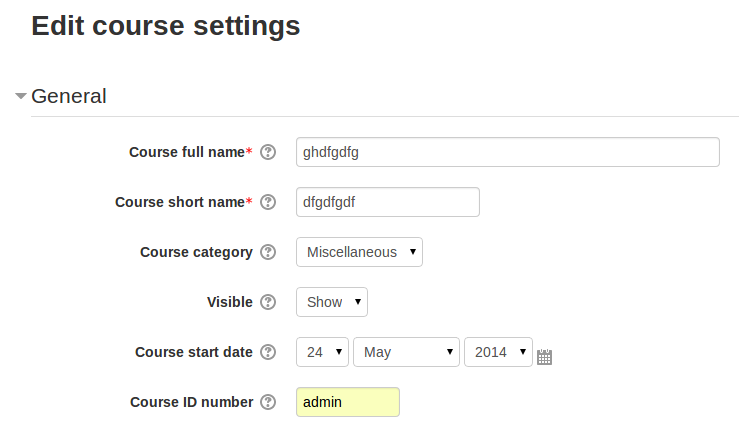739x441 pixels.
Task: Open help for Course start date
Action: [268, 352]
